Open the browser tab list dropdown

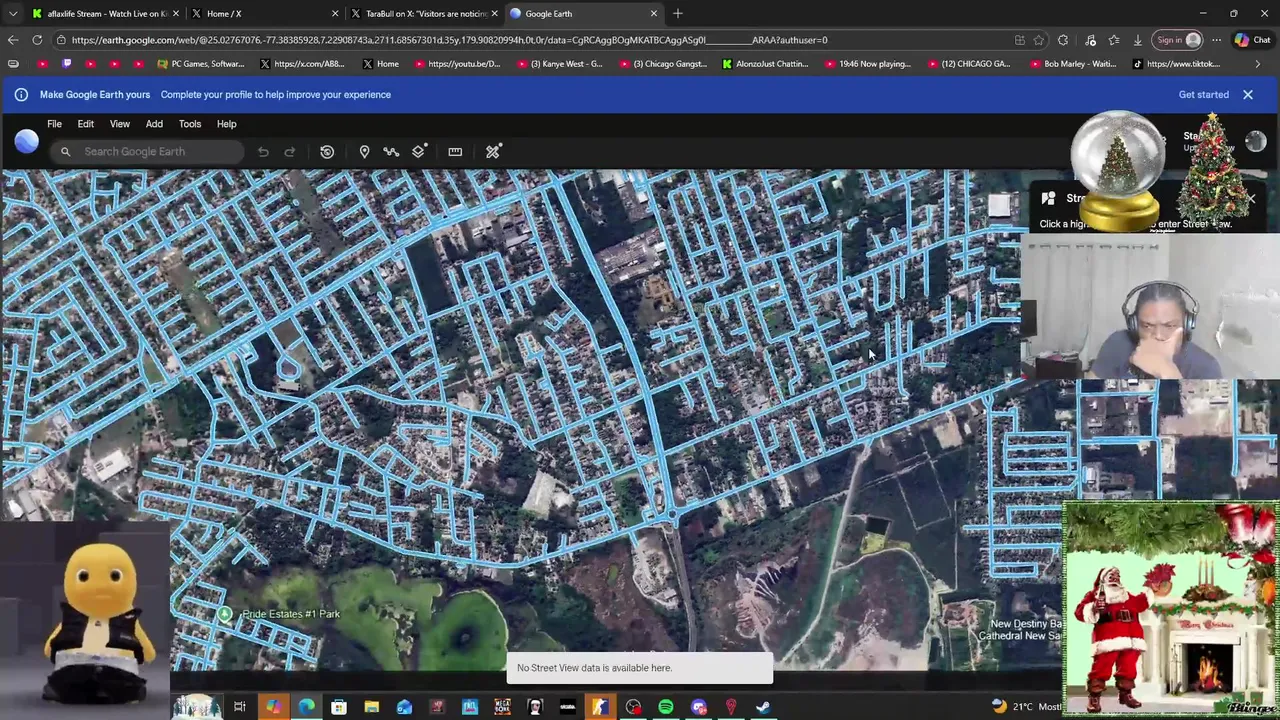(12, 14)
